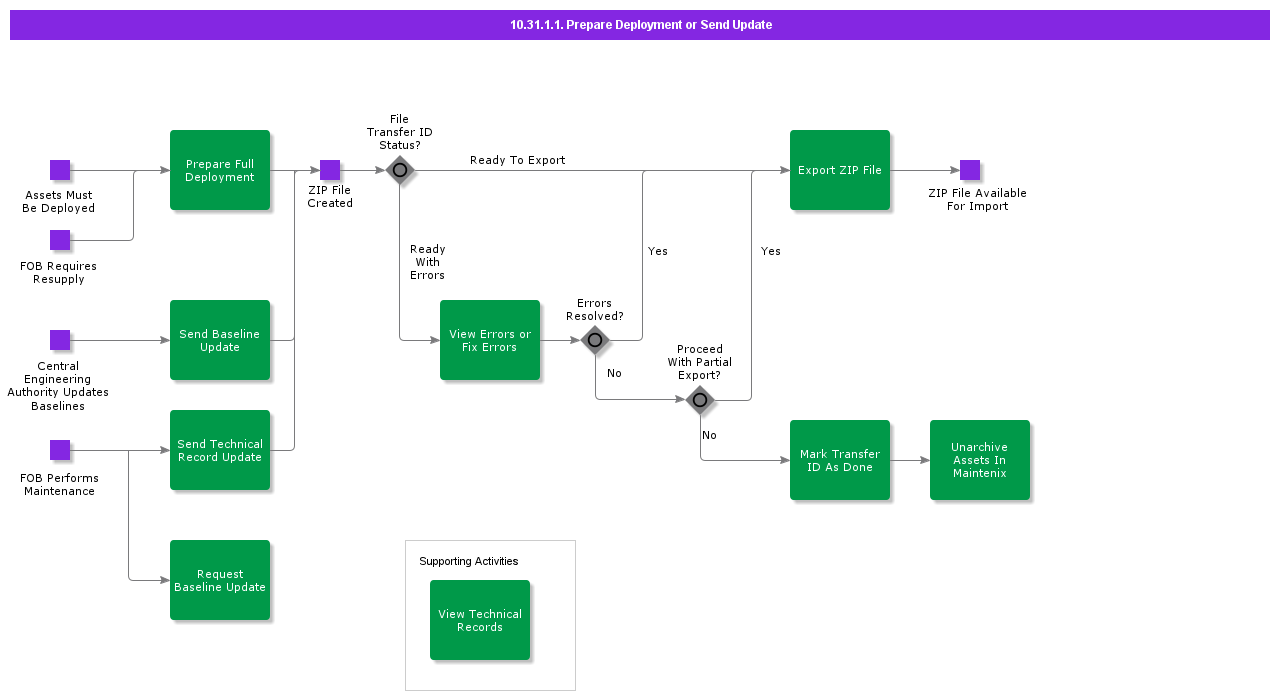The width and height of the screenshot is (1280, 700).
Task: Select the Send Baseline Update task
Action: [x=220, y=340]
